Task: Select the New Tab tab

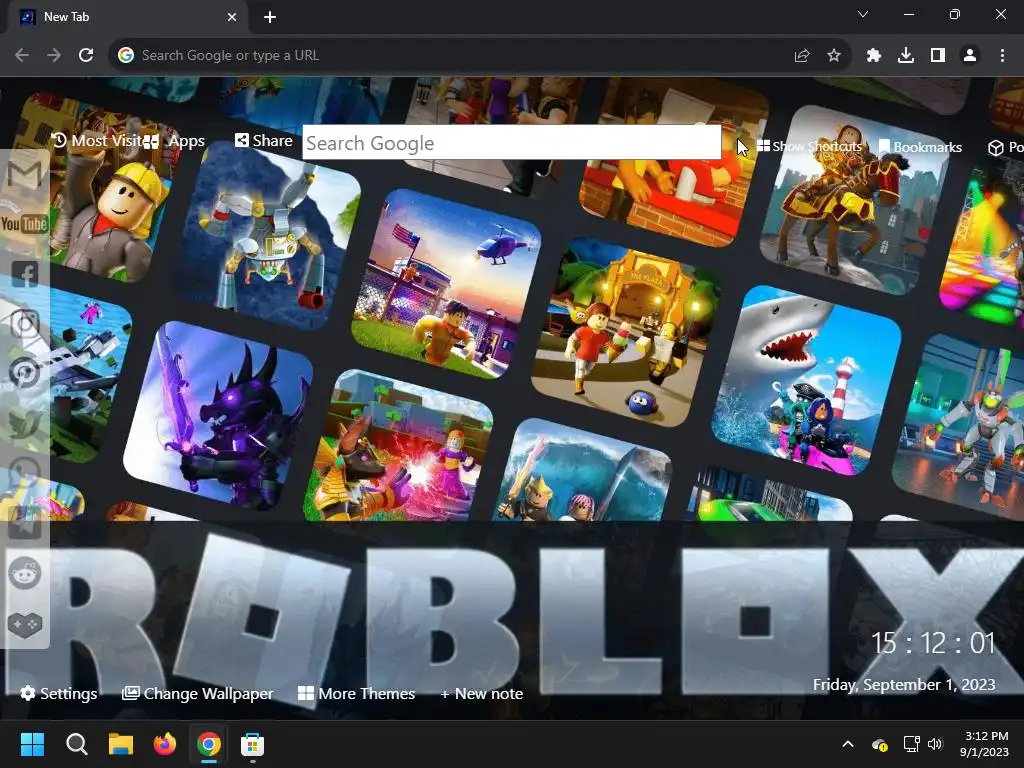Action: pos(128,17)
